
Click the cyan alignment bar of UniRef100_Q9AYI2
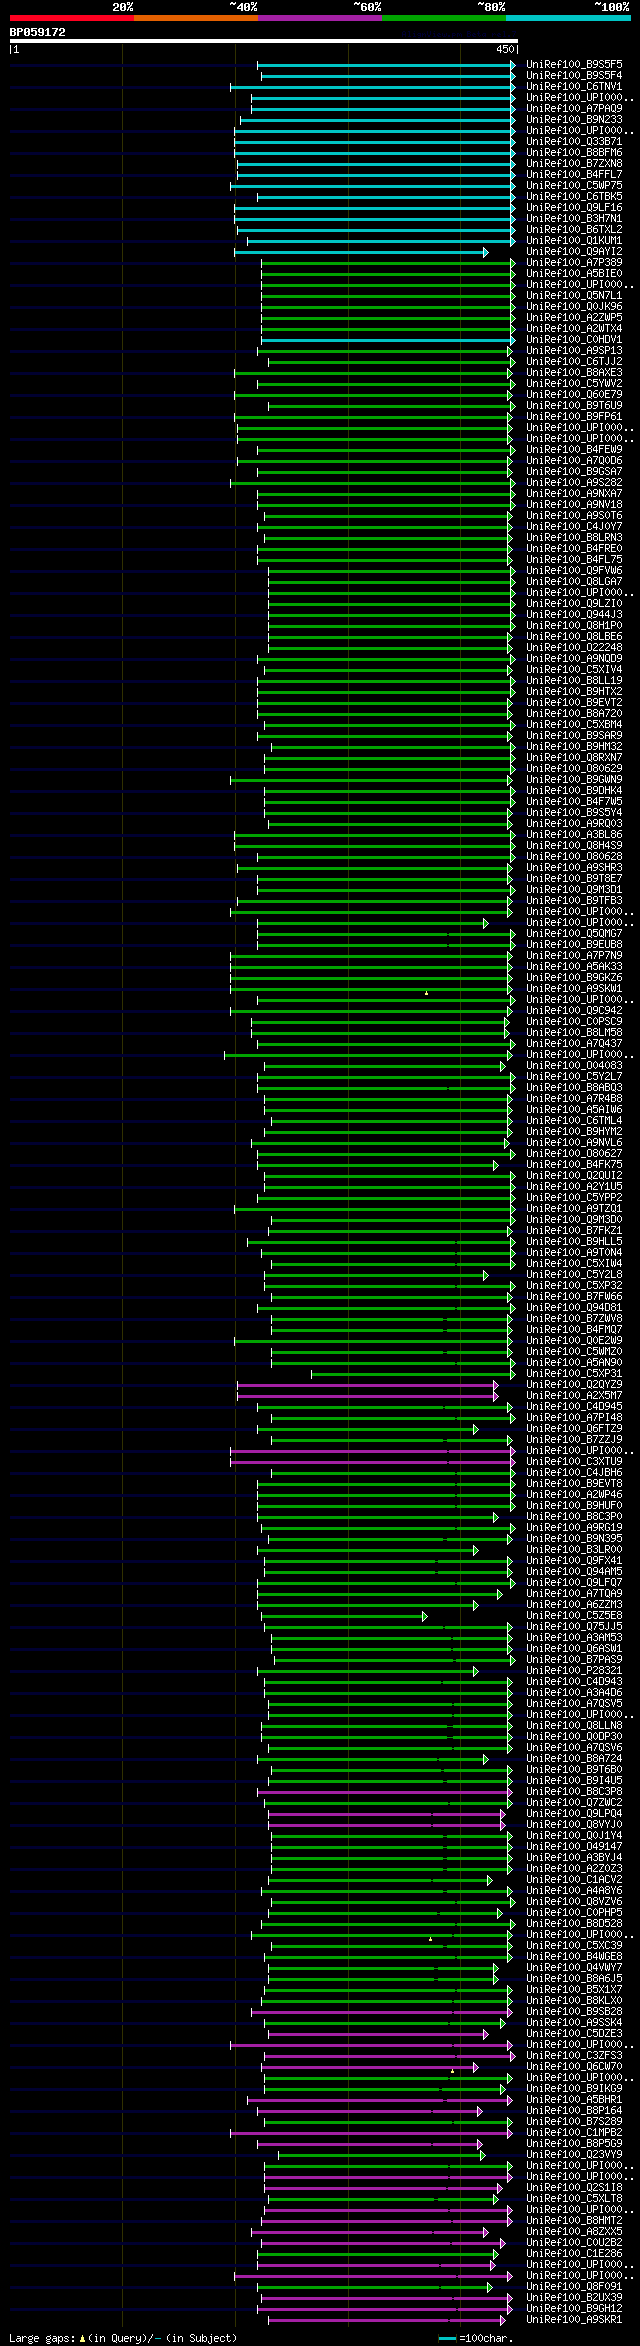[x=361, y=252]
